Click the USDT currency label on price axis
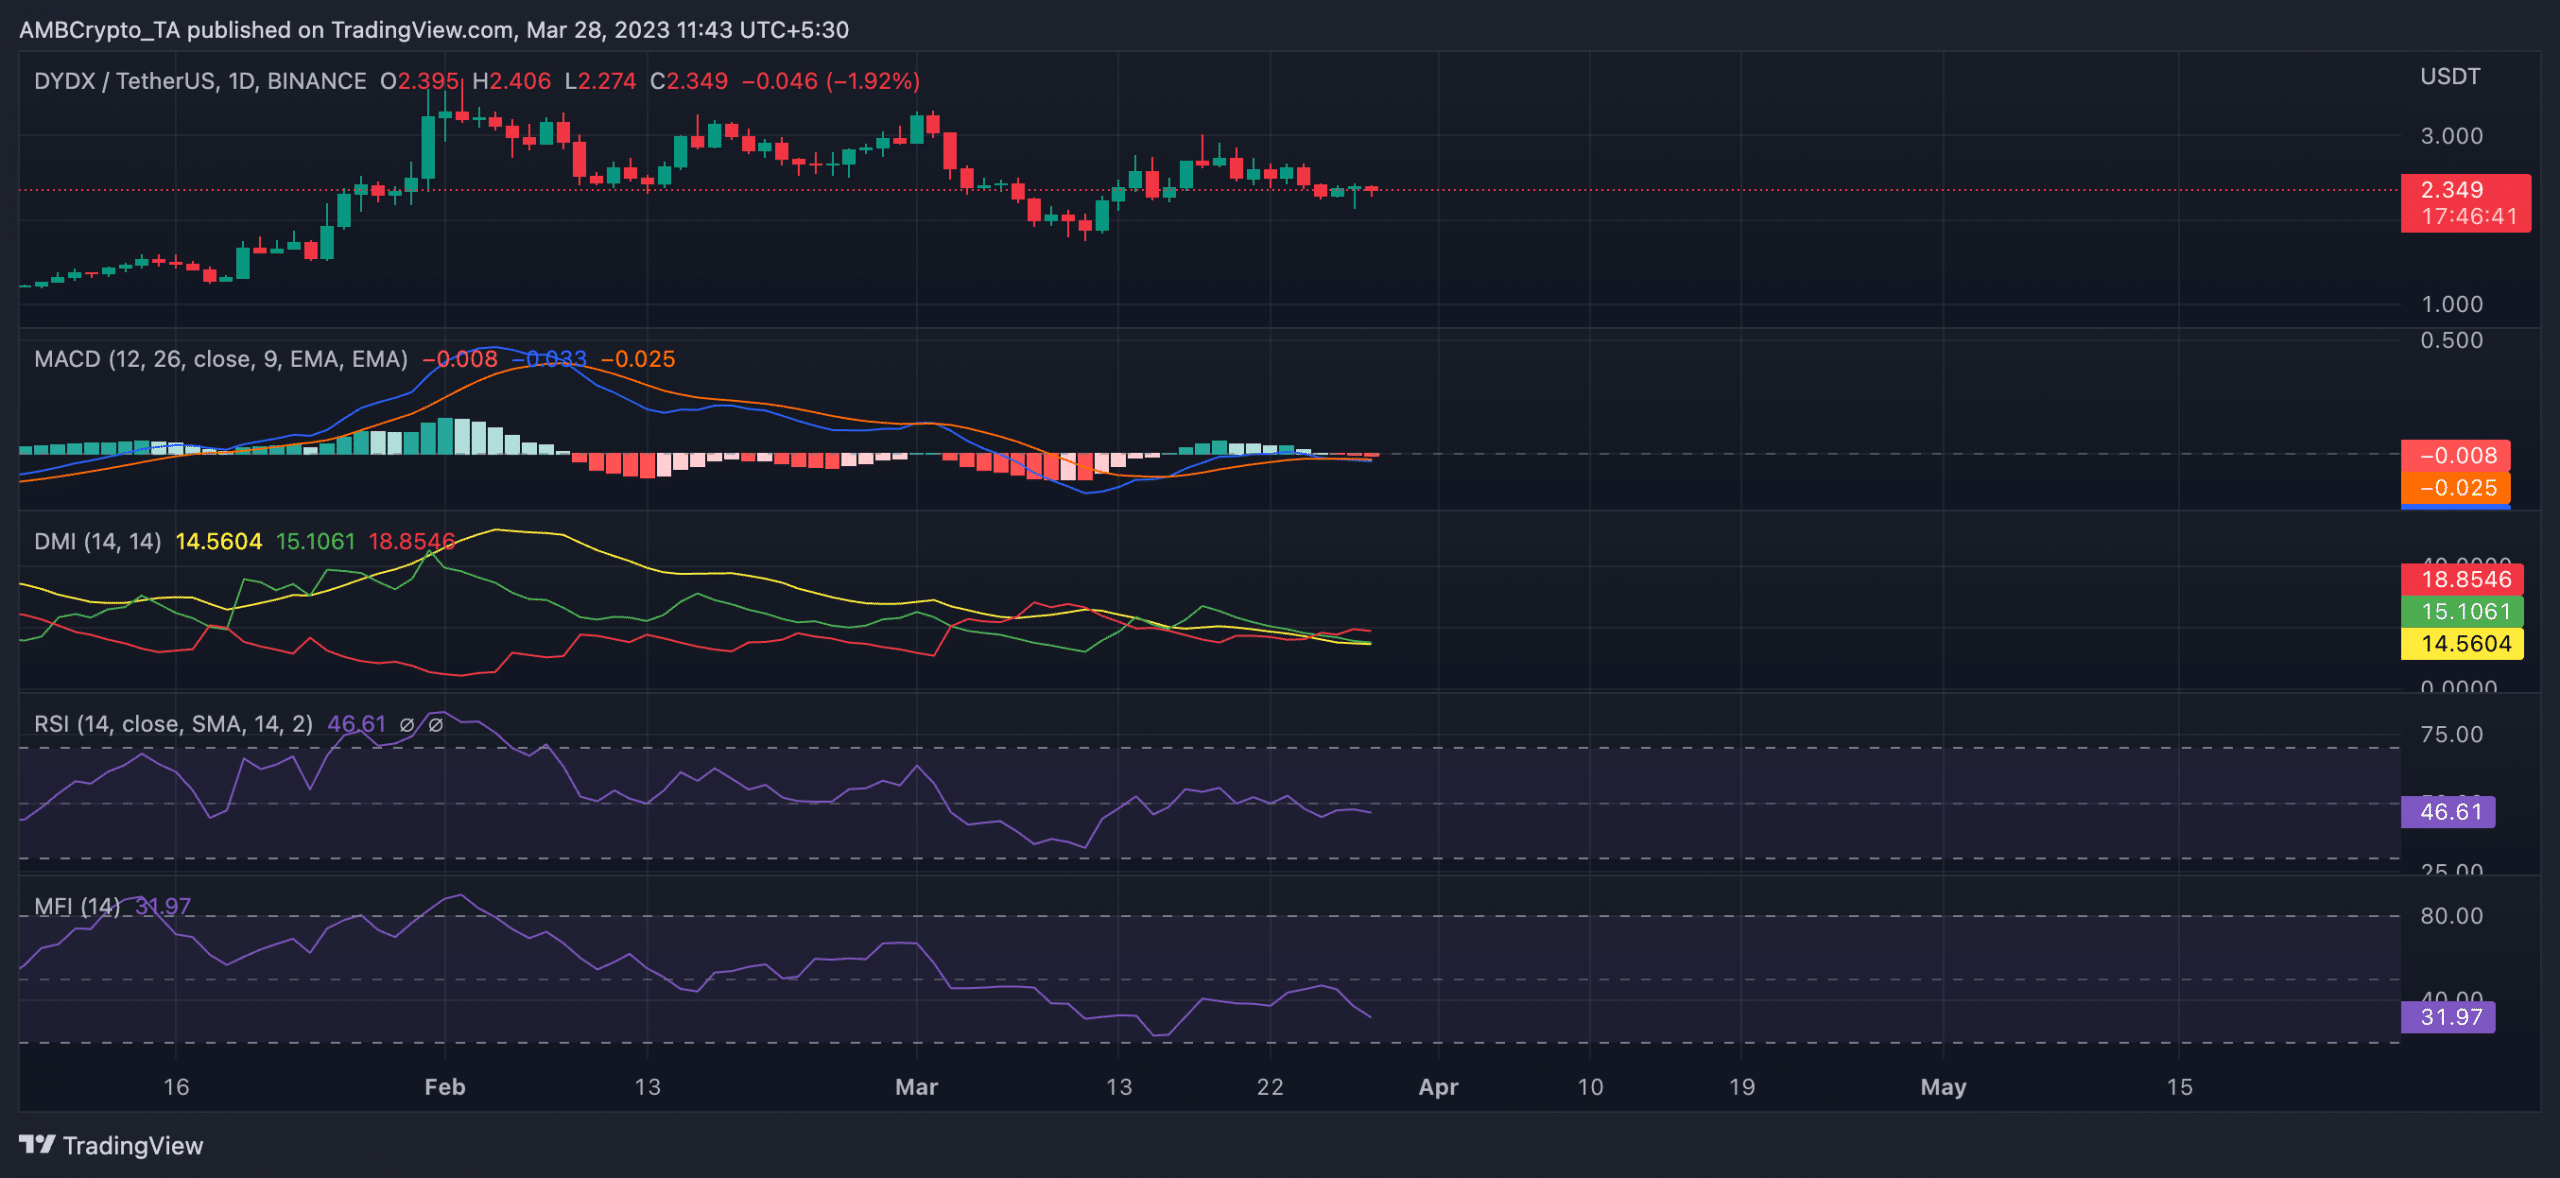This screenshot has width=2560, height=1178. point(2449,77)
